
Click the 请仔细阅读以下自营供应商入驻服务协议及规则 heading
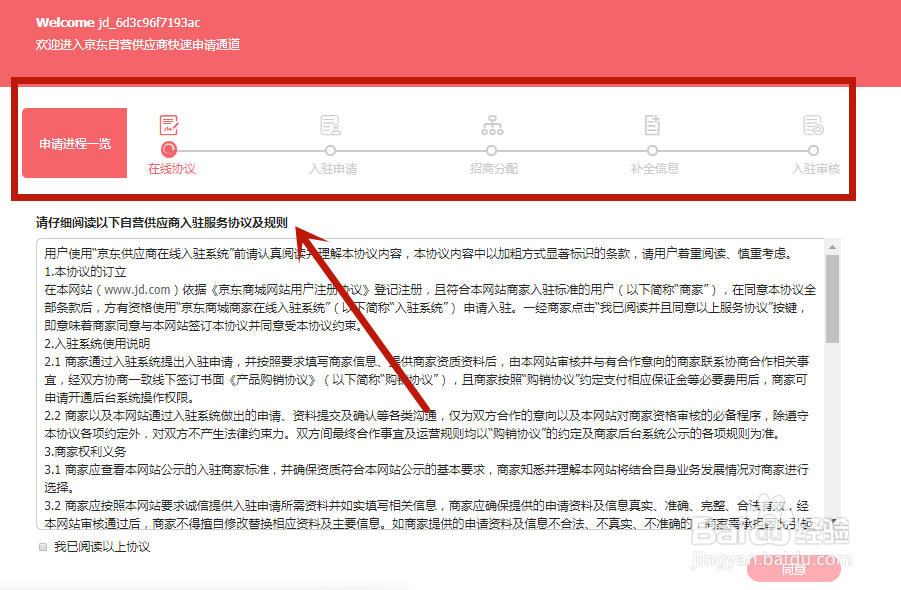point(161,222)
